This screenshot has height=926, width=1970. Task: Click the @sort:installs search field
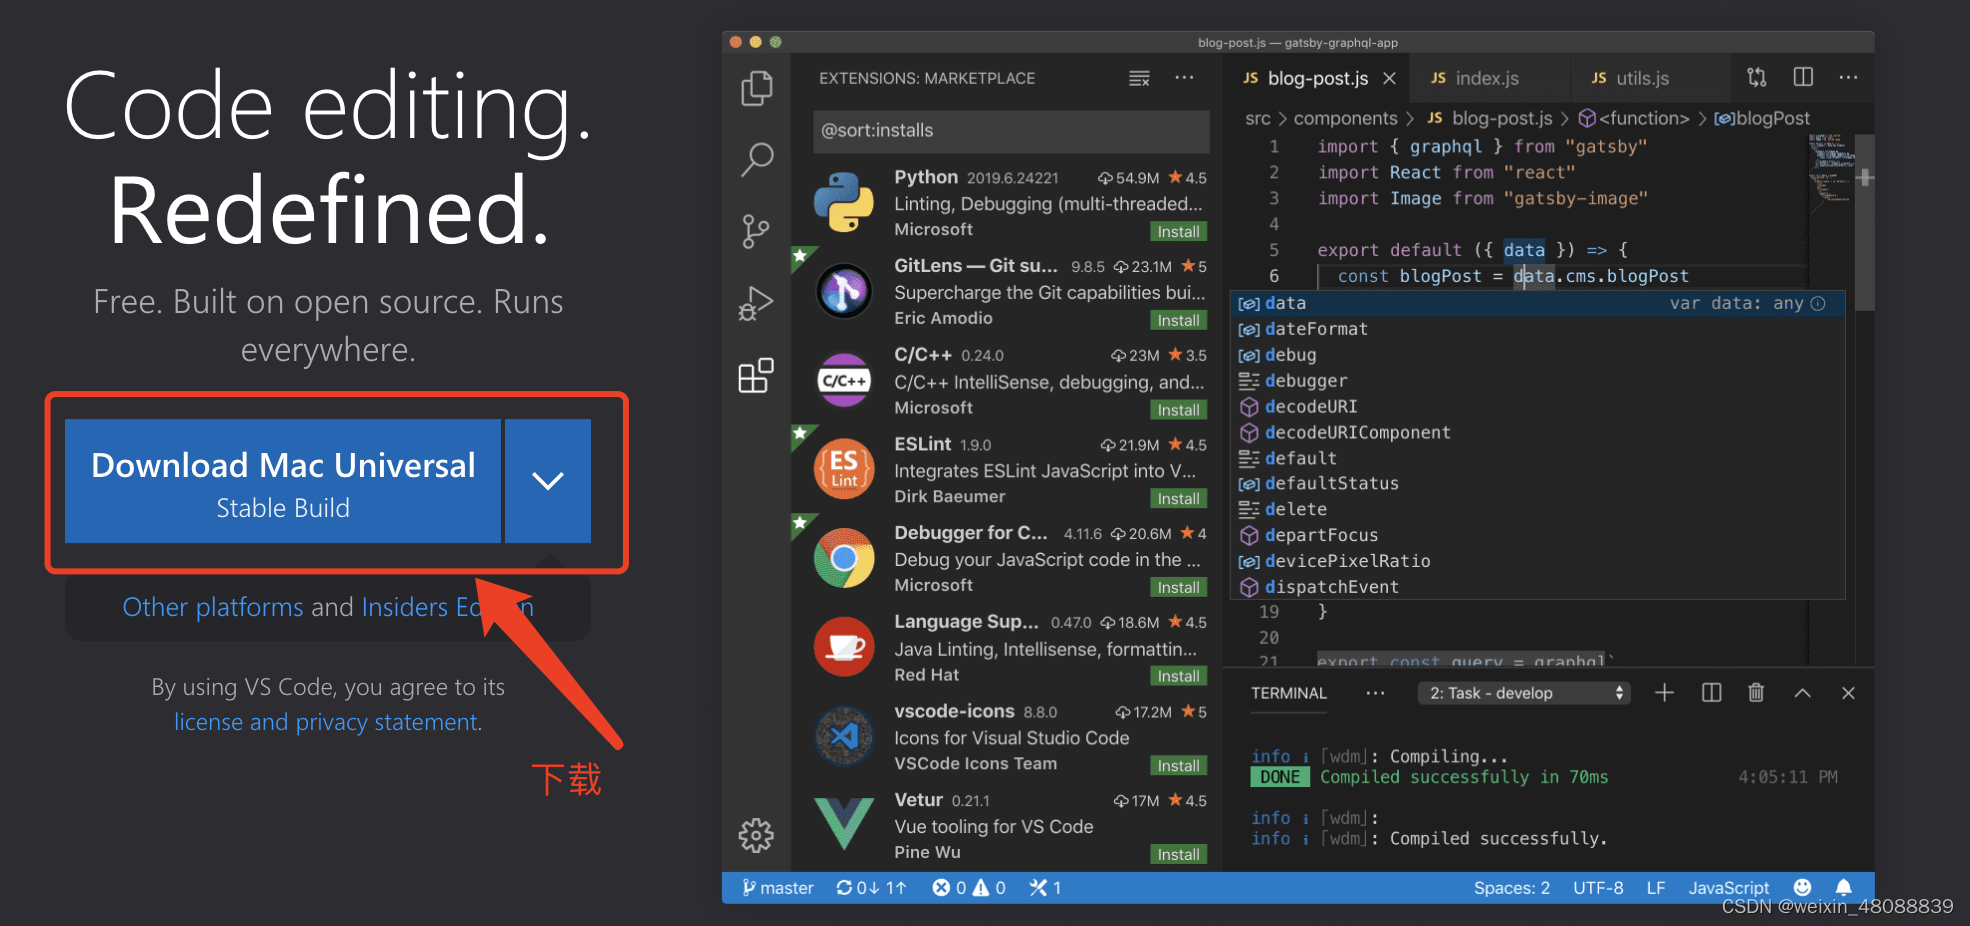[1011, 131]
